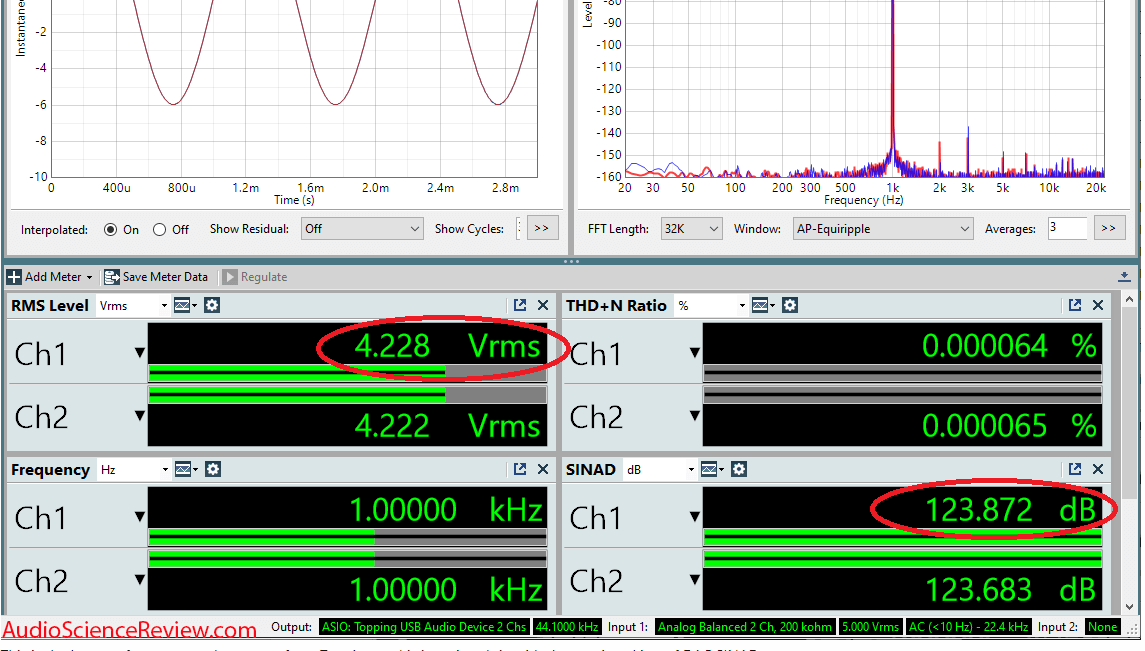Open Frequency Hz unit dropdown
Image resolution: width=1145 pixels, height=651 pixels.
(x=134, y=470)
